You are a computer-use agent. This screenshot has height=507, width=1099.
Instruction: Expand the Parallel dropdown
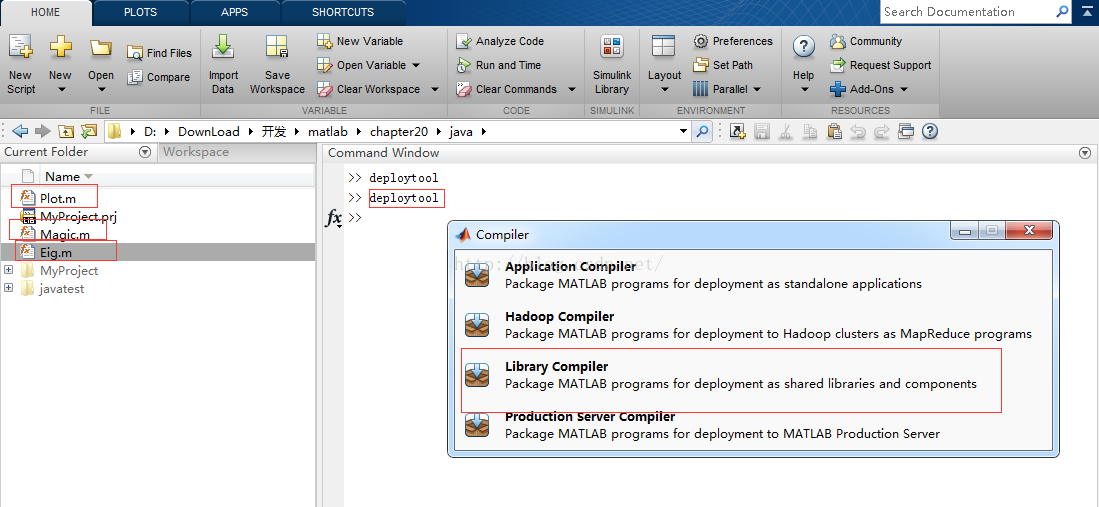[756, 89]
